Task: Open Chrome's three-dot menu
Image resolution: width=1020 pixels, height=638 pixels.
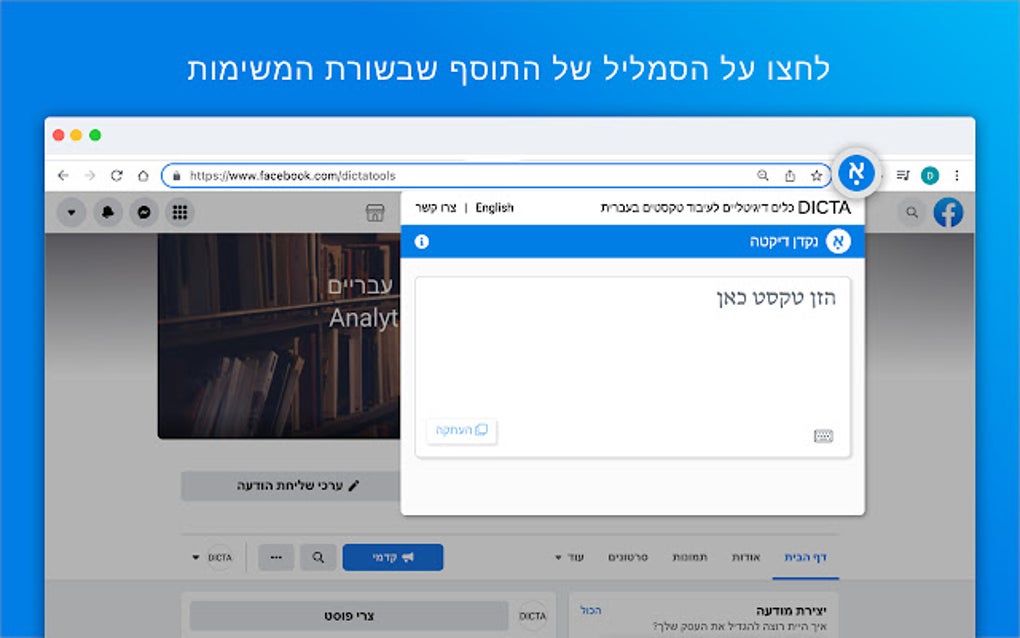Action: click(955, 173)
